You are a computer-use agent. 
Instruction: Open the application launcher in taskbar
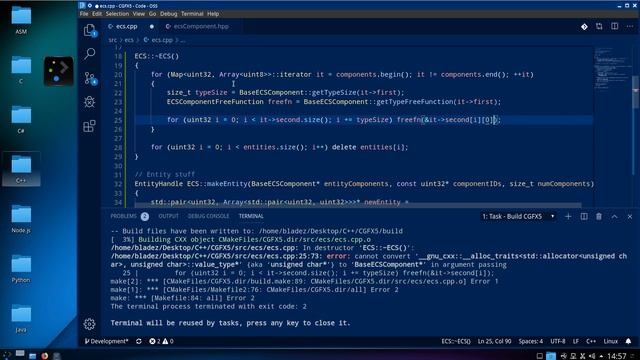click(x=7, y=355)
